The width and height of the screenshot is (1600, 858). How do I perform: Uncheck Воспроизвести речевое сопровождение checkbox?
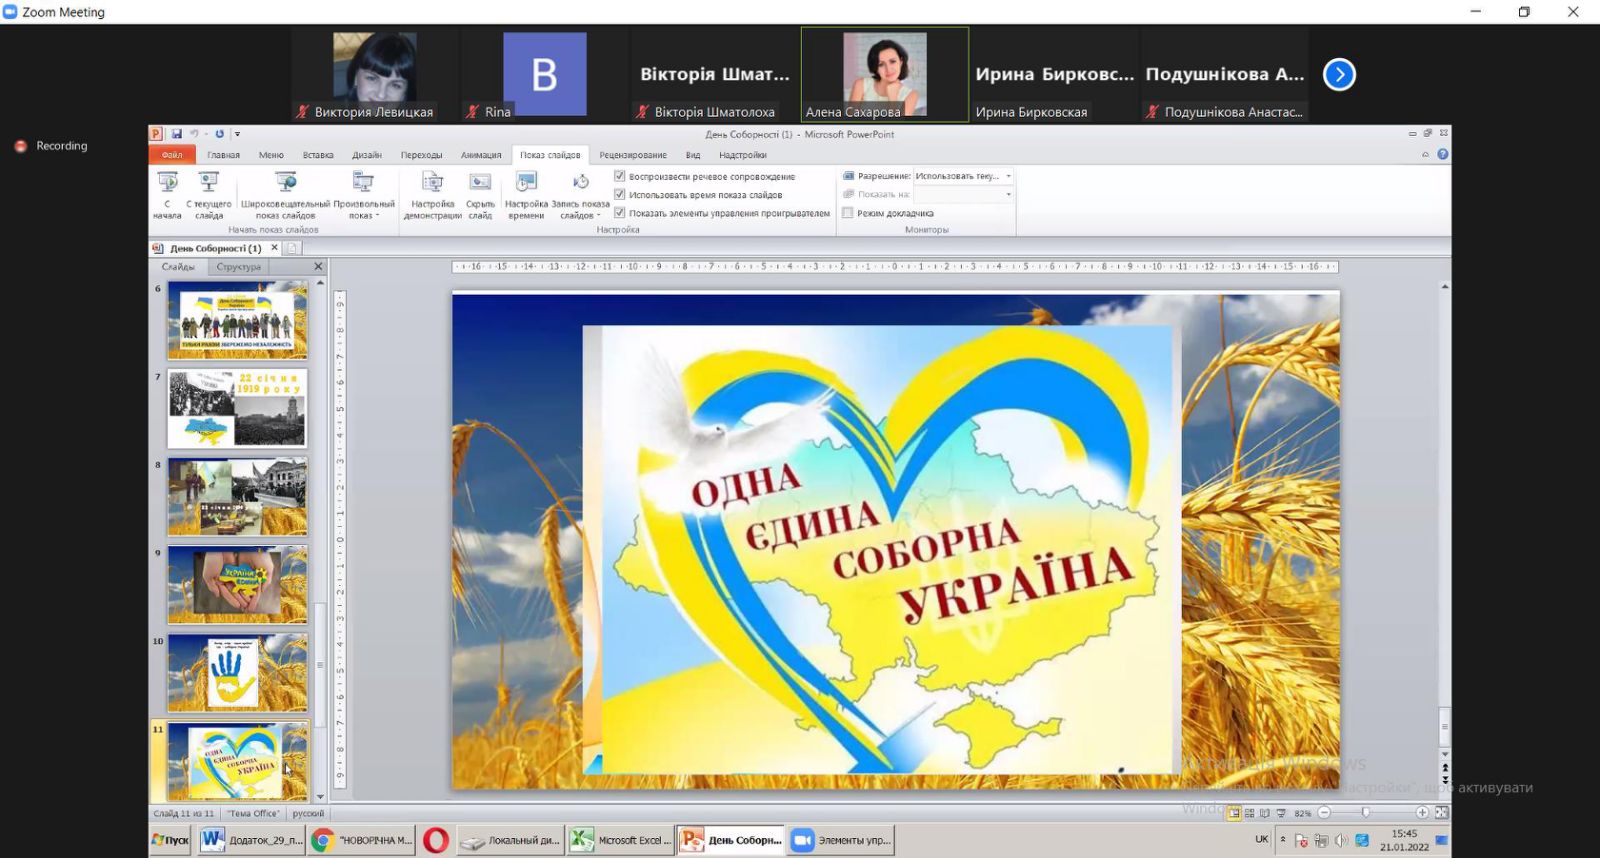[x=620, y=176]
